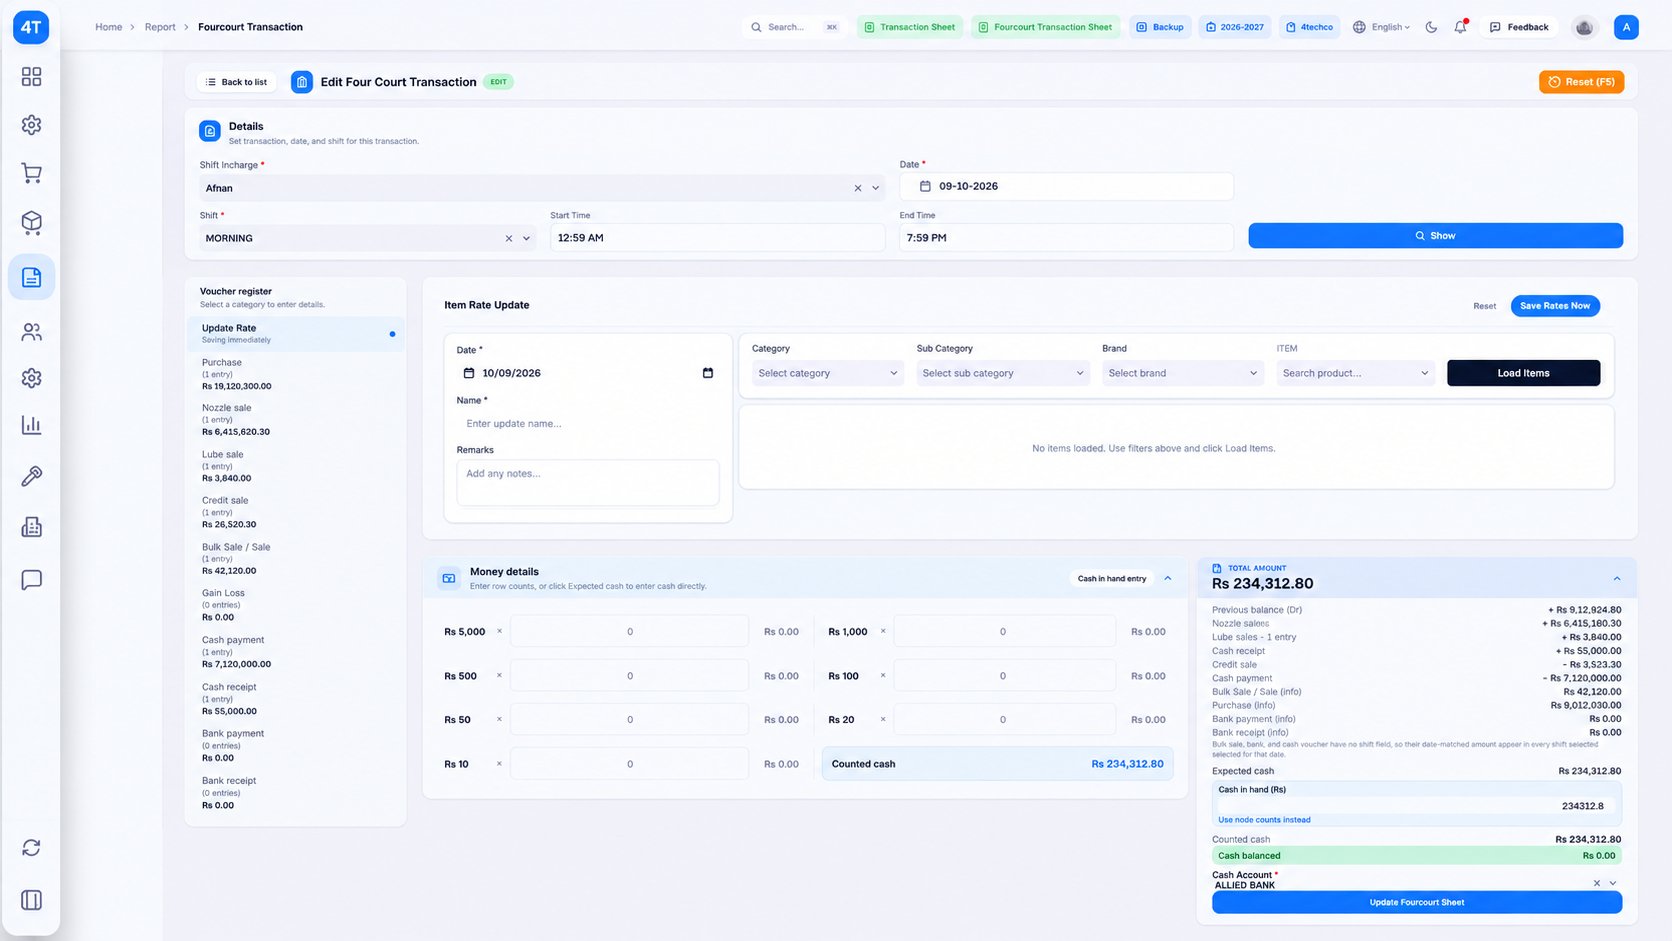The image size is (1672, 941).
Task: Toggle the sidebar panel layout icon
Action: click(31, 900)
